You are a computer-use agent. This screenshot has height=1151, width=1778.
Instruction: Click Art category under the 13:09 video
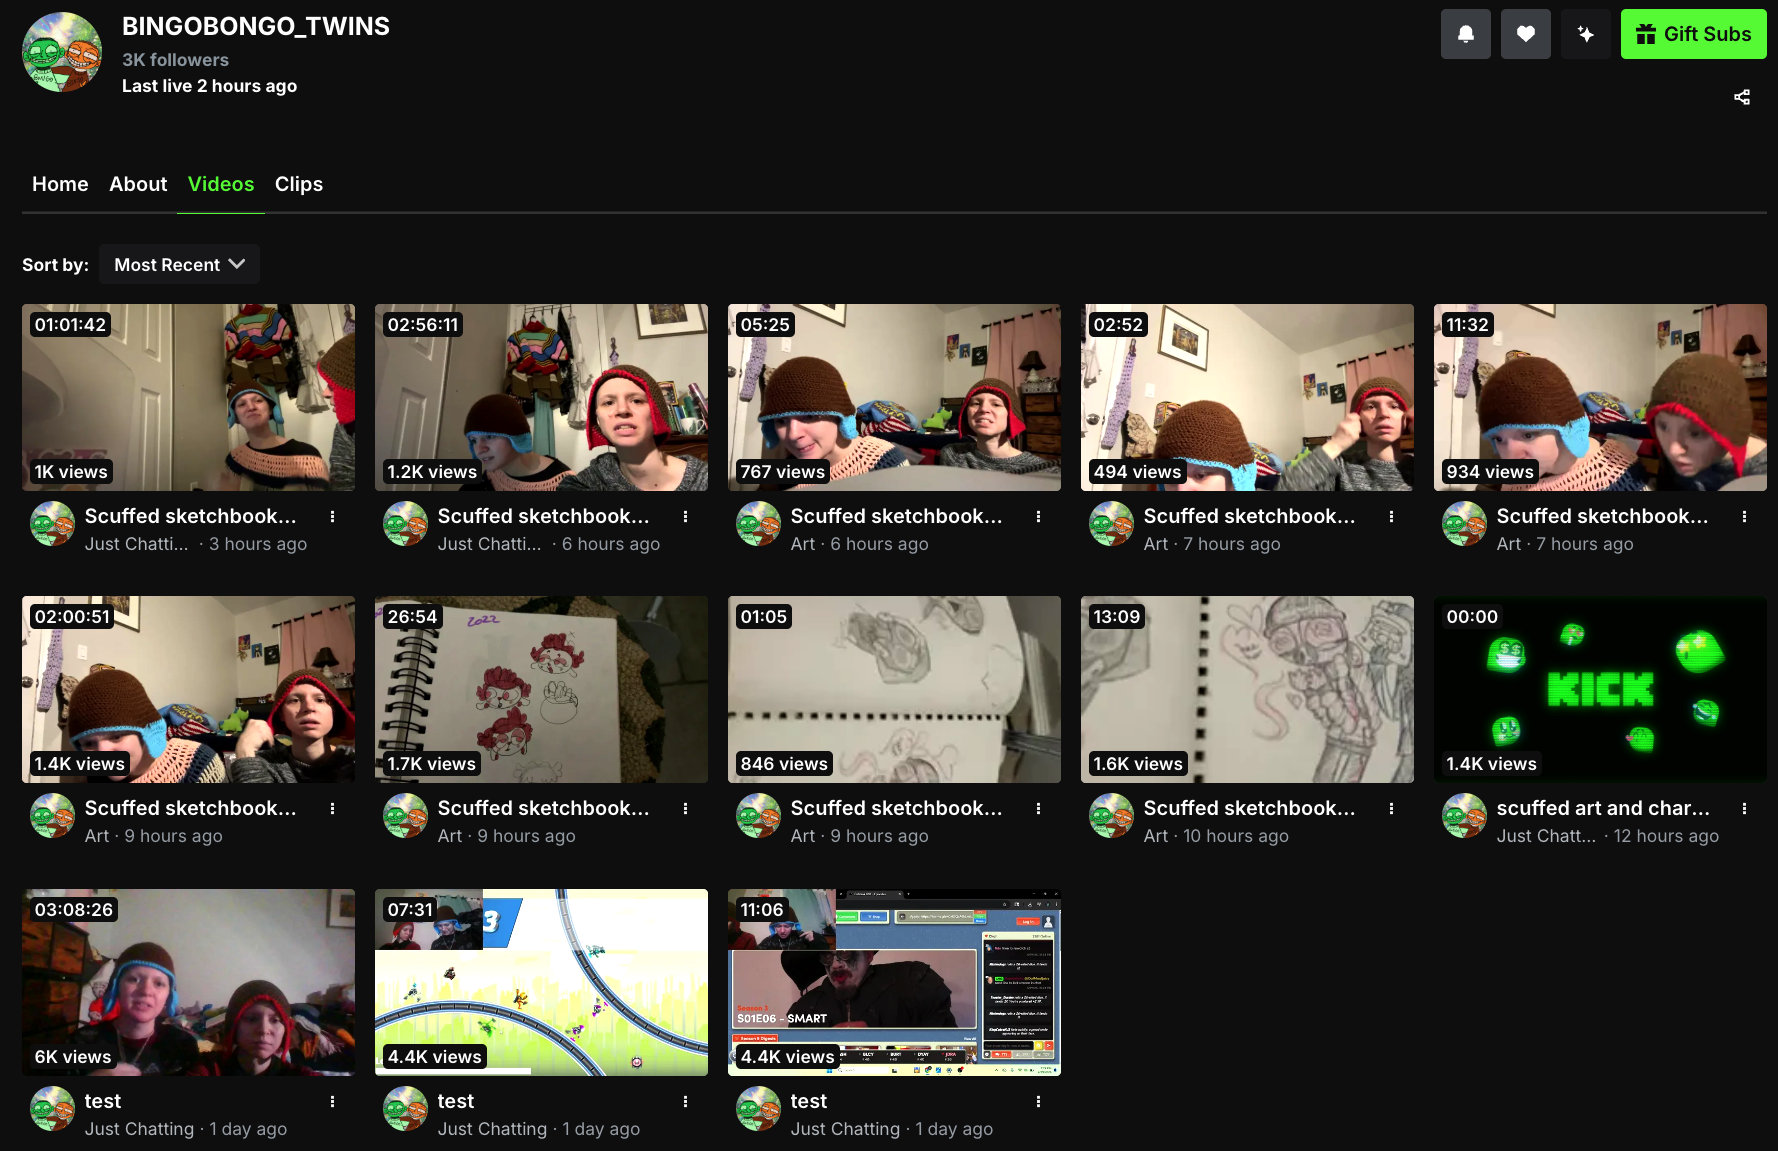tap(1156, 836)
